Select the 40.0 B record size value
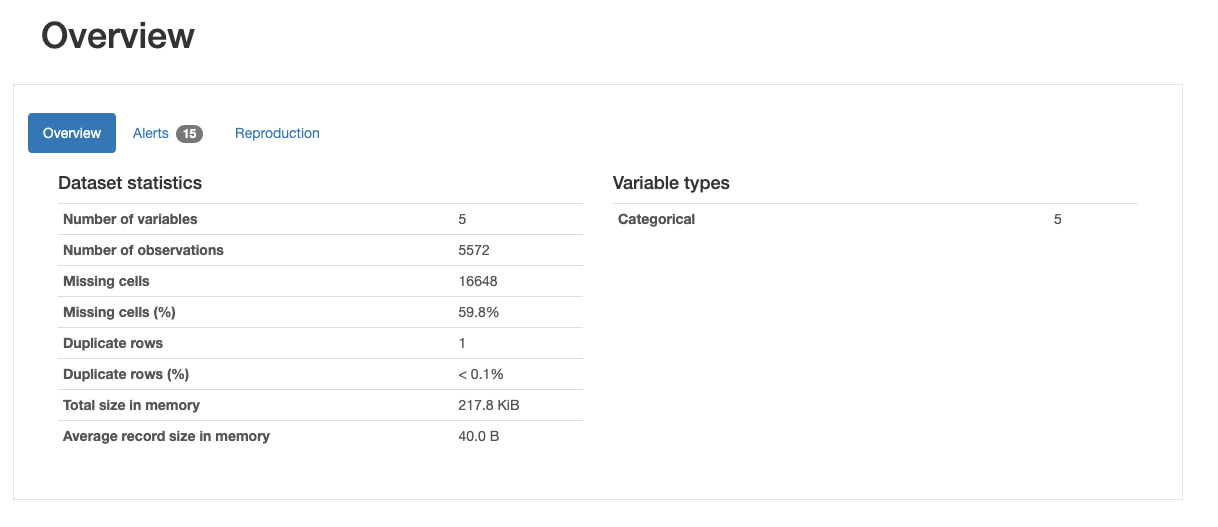 pyautogui.click(x=478, y=436)
